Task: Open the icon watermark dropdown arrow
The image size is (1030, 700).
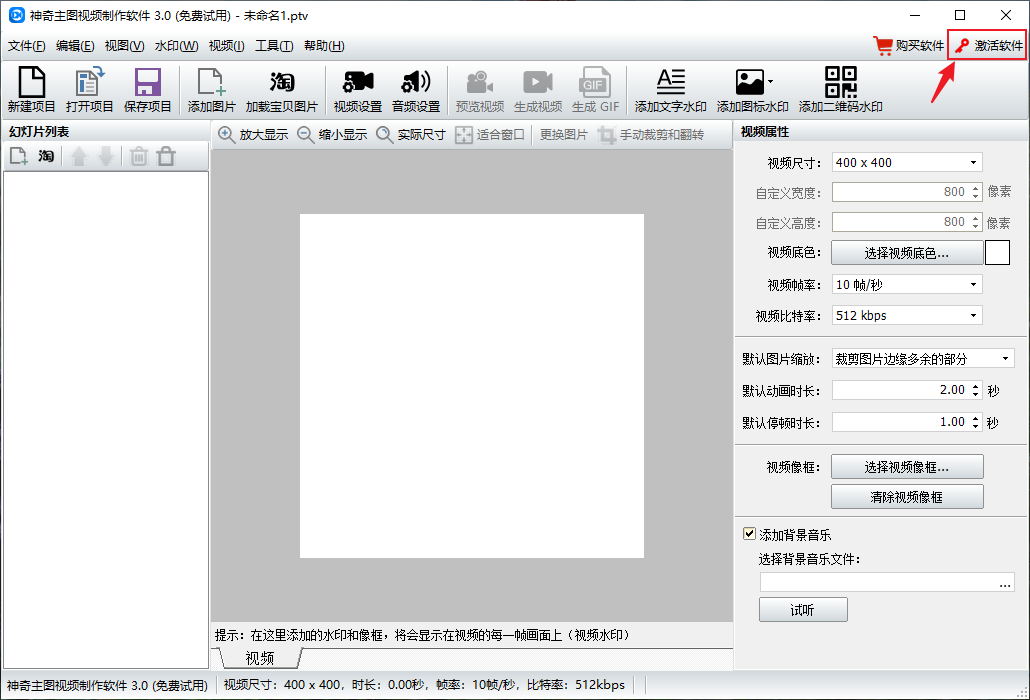Action: point(771,82)
